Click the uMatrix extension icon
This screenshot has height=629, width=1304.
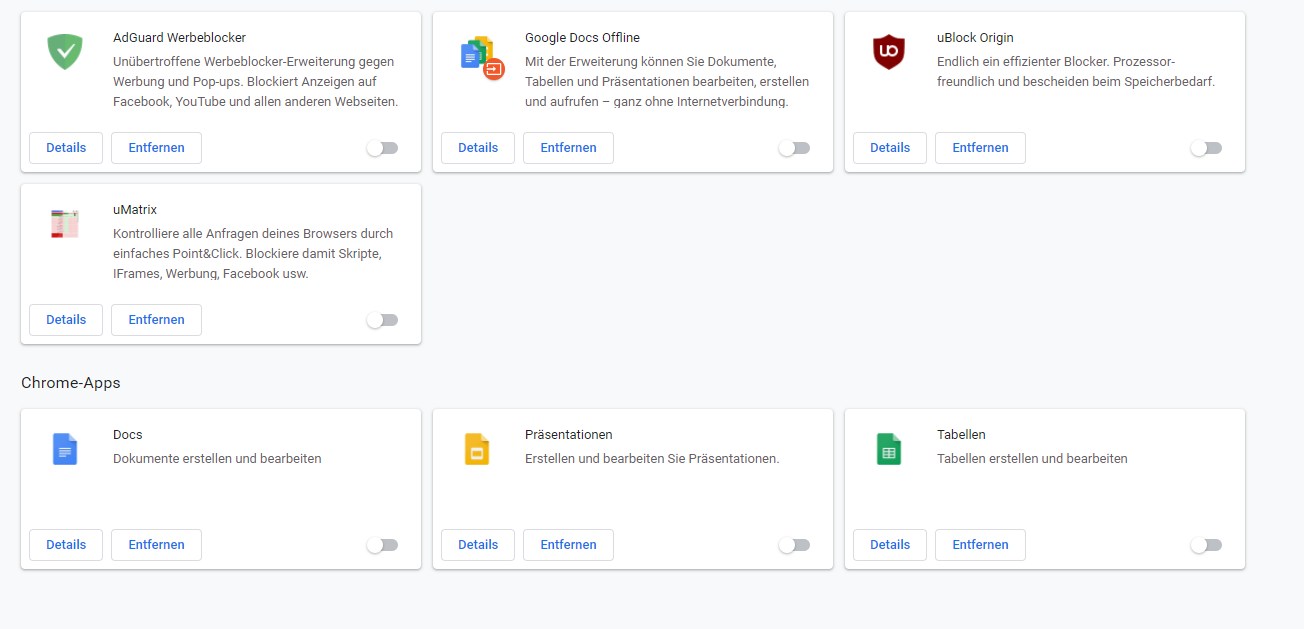pos(65,223)
